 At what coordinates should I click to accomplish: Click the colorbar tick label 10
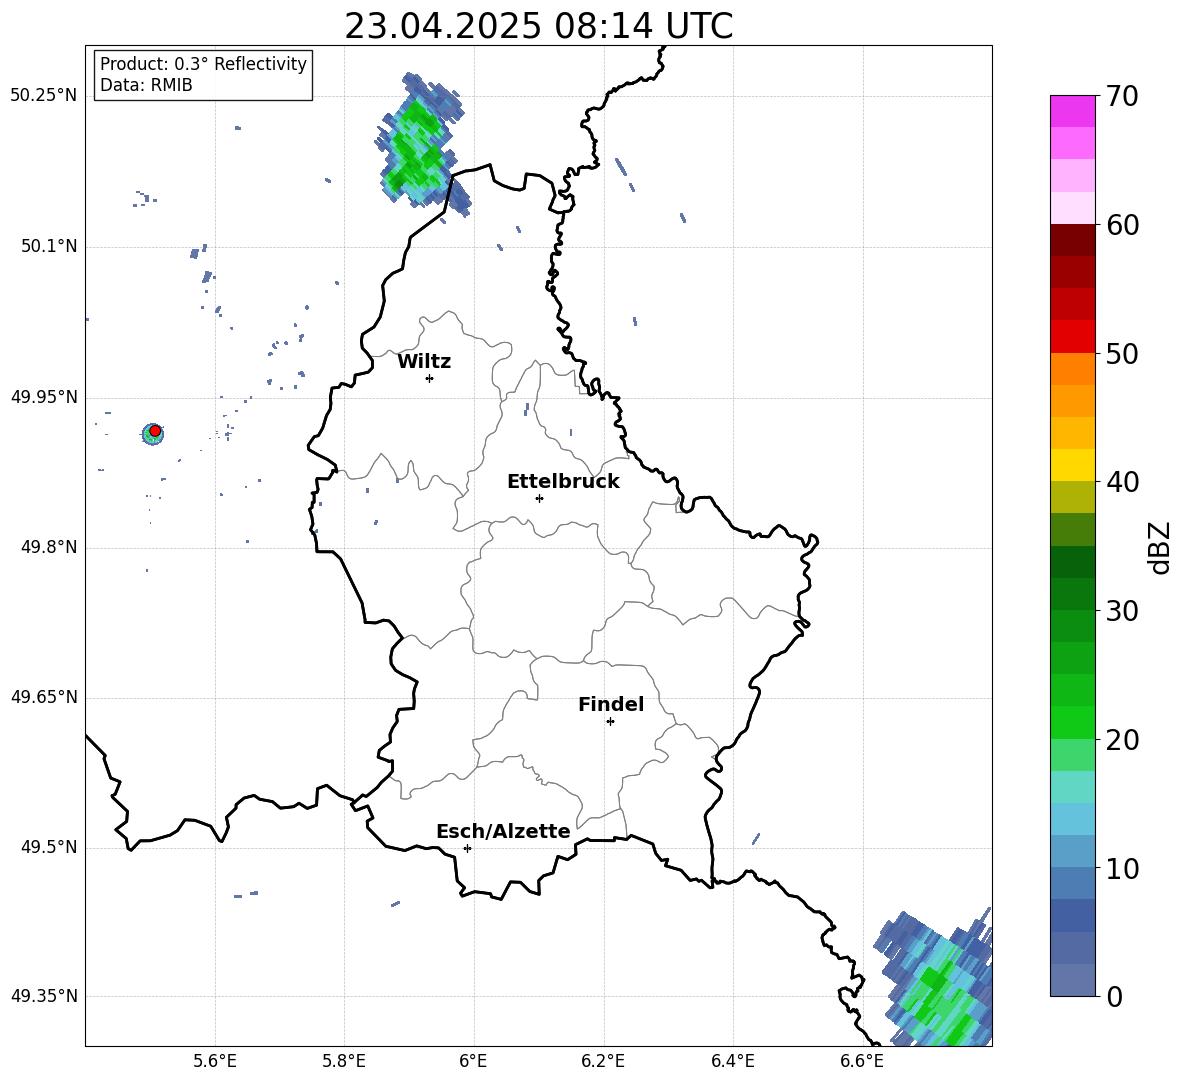click(1122, 868)
